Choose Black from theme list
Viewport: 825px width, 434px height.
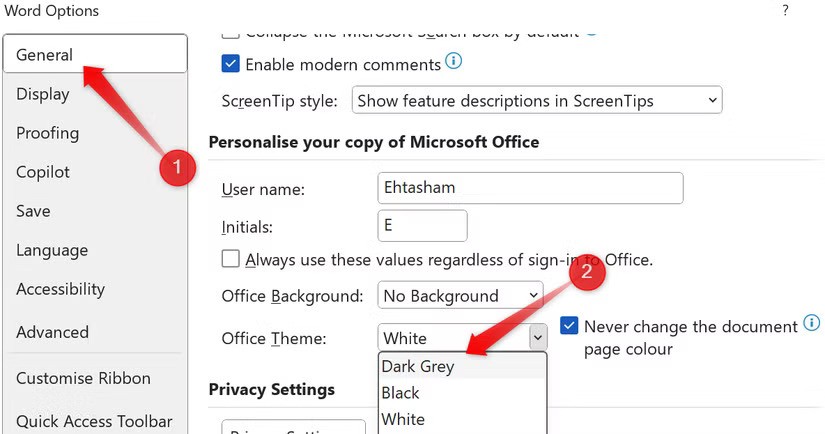(x=400, y=393)
